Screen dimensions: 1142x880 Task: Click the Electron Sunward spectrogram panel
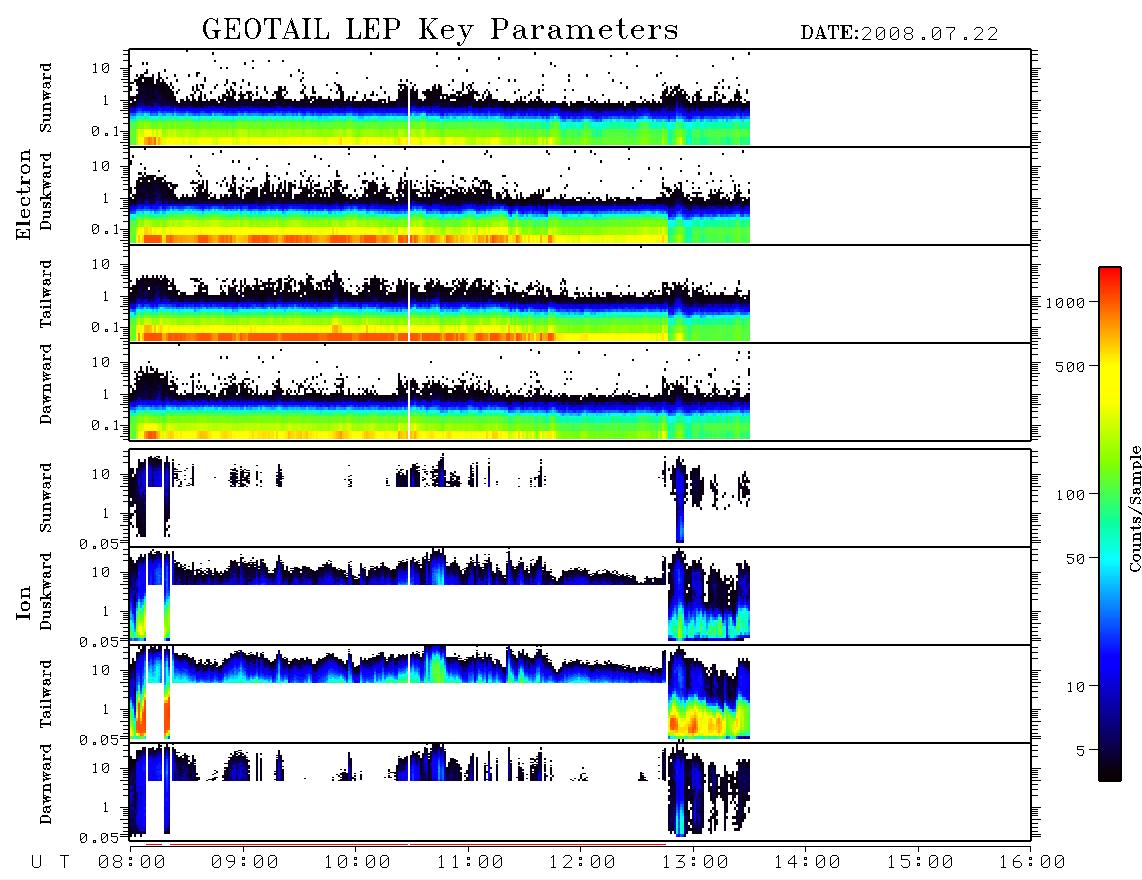pyautogui.click(x=580, y=98)
